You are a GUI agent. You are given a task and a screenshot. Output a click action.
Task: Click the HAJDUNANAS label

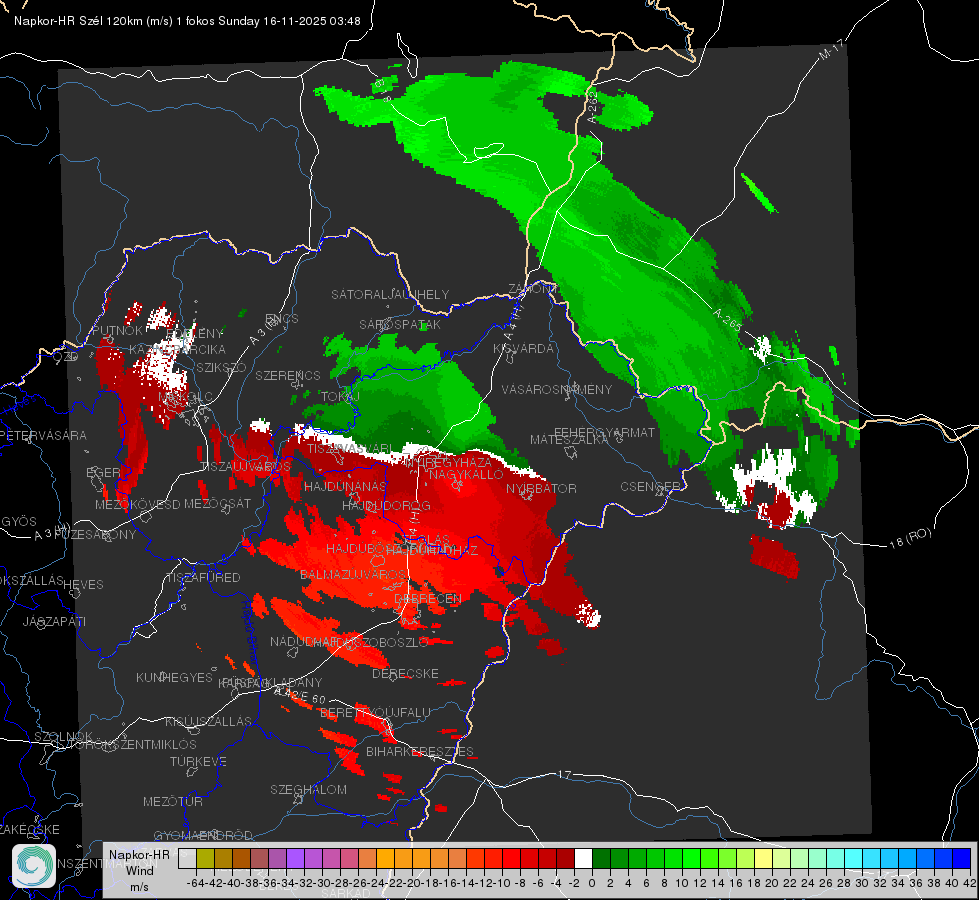[345, 486]
